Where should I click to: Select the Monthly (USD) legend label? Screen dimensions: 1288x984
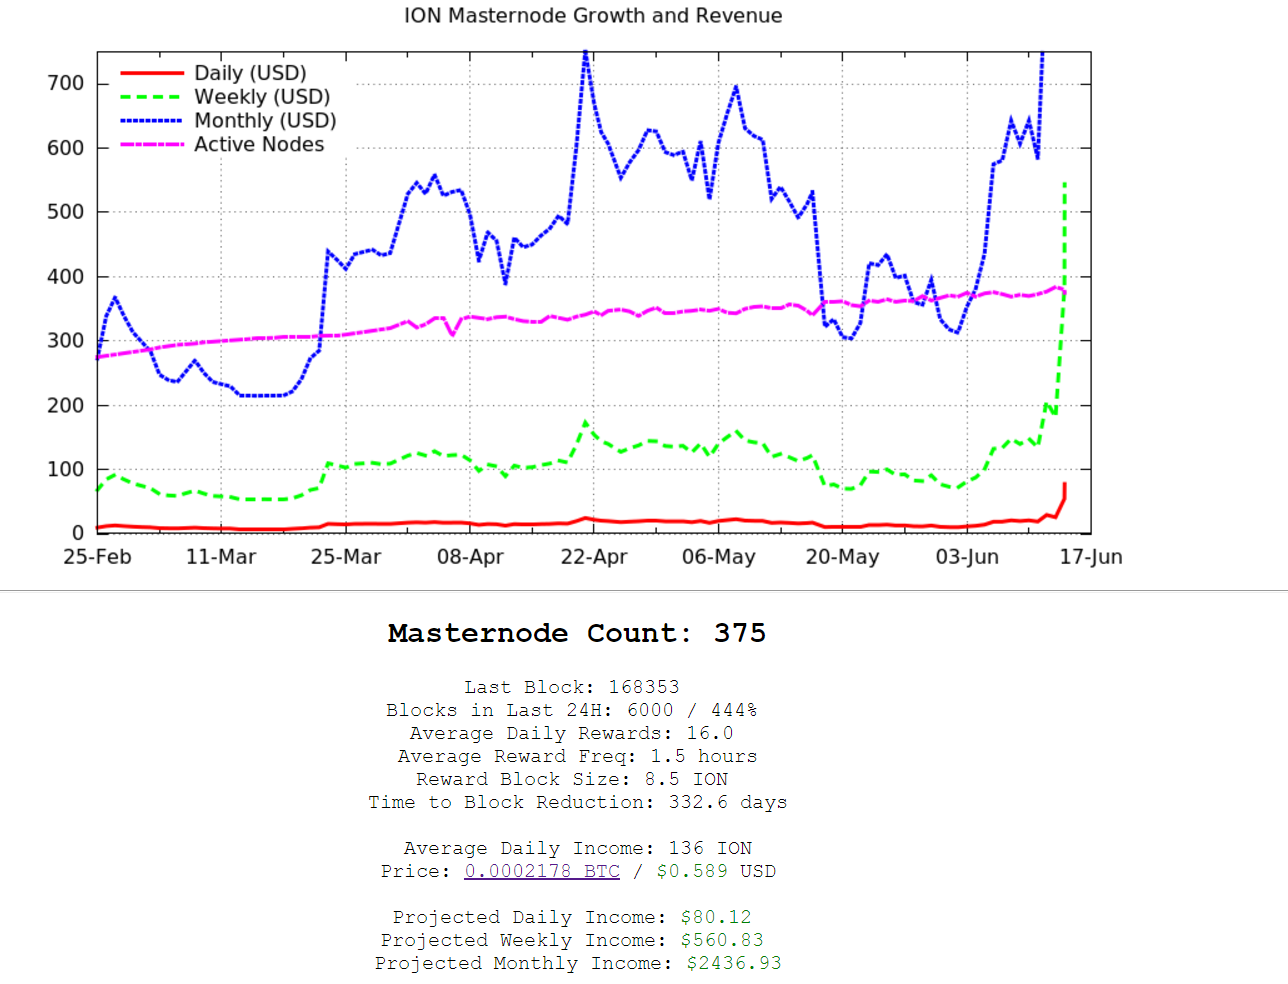[x=265, y=121]
